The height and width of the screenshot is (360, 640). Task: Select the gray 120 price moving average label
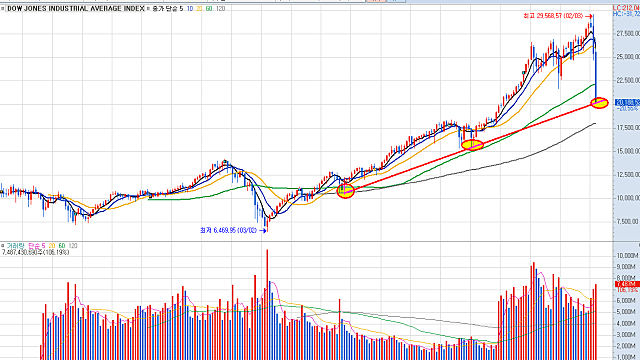(220, 9)
